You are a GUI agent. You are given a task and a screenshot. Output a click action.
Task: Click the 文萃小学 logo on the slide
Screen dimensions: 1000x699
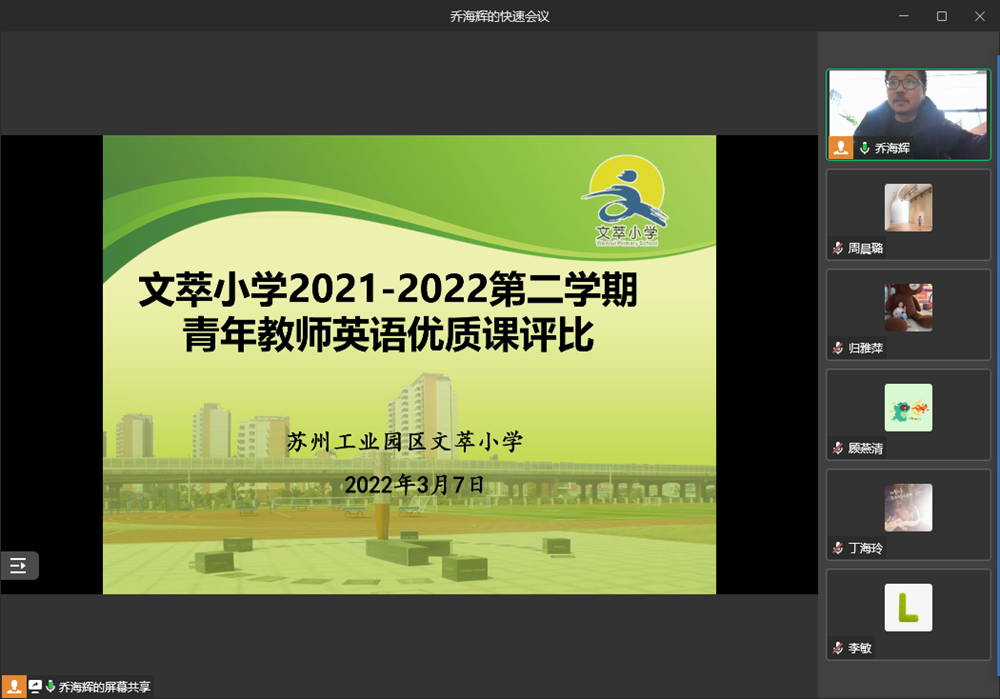click(x=623, y=202)
